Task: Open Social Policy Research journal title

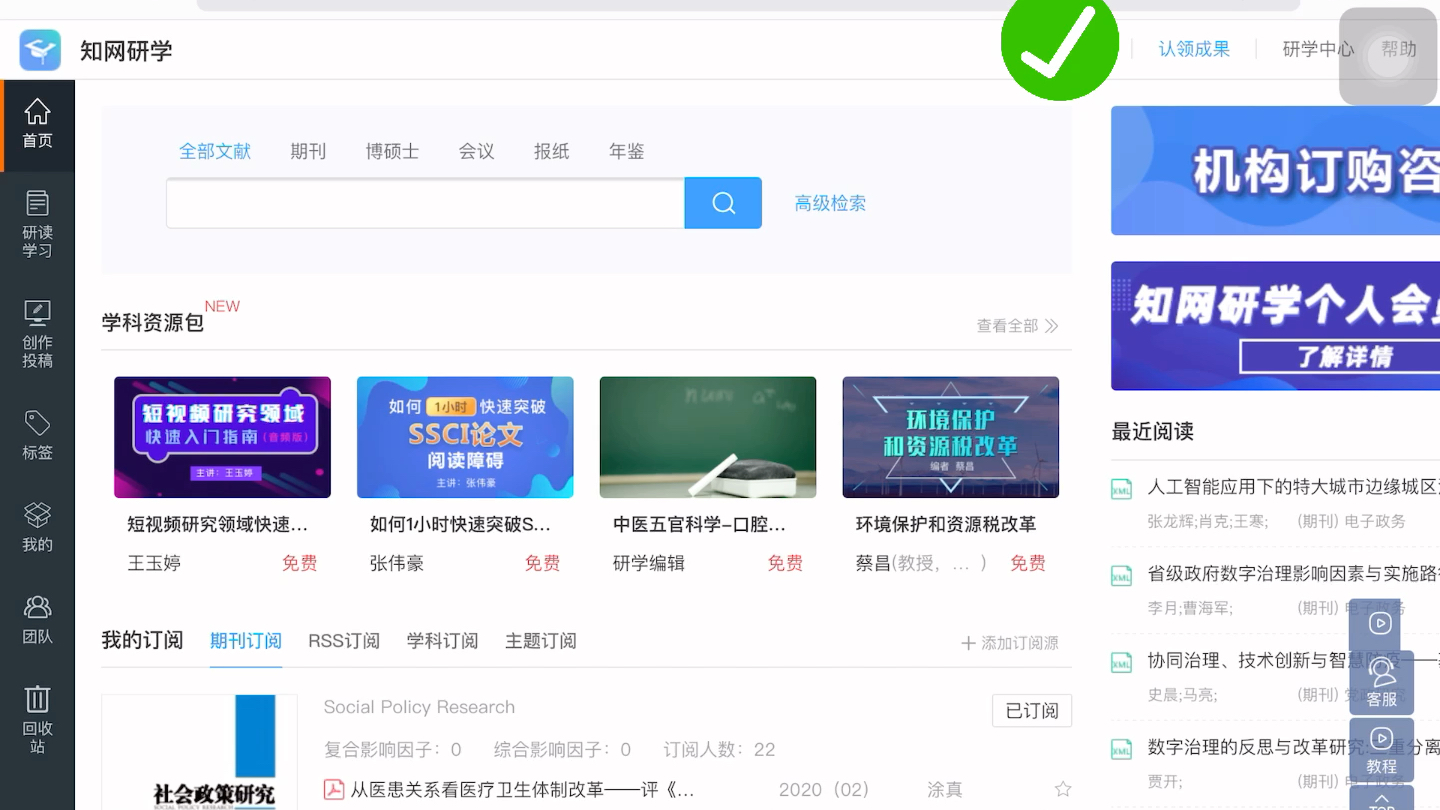Action: coord(419,707)
